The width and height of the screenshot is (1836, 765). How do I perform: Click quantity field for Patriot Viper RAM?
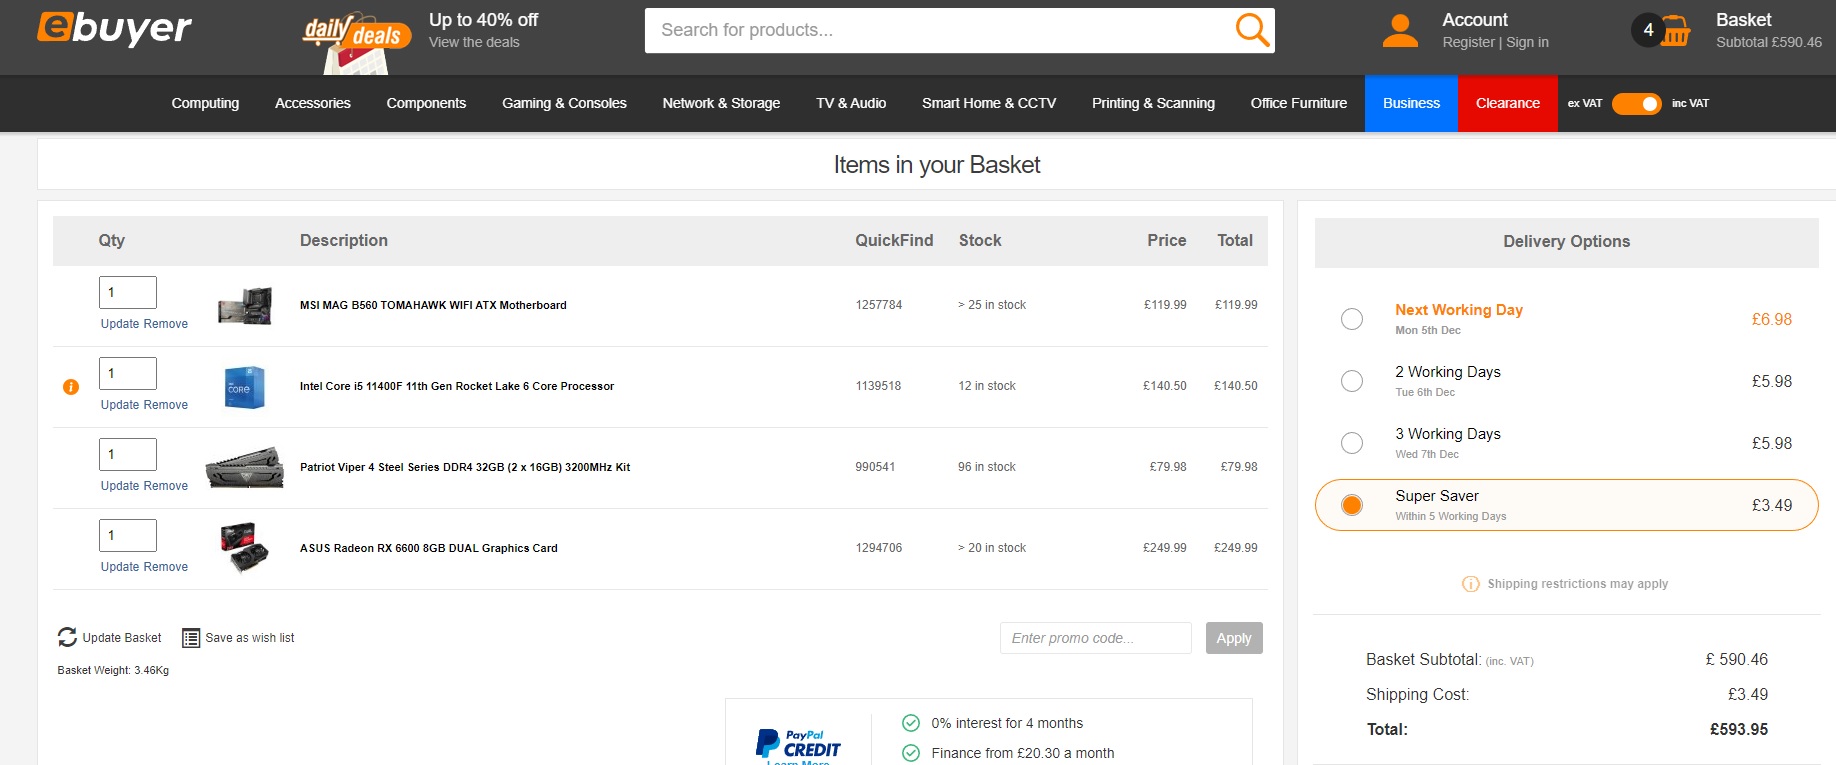[x=128, y=454]
